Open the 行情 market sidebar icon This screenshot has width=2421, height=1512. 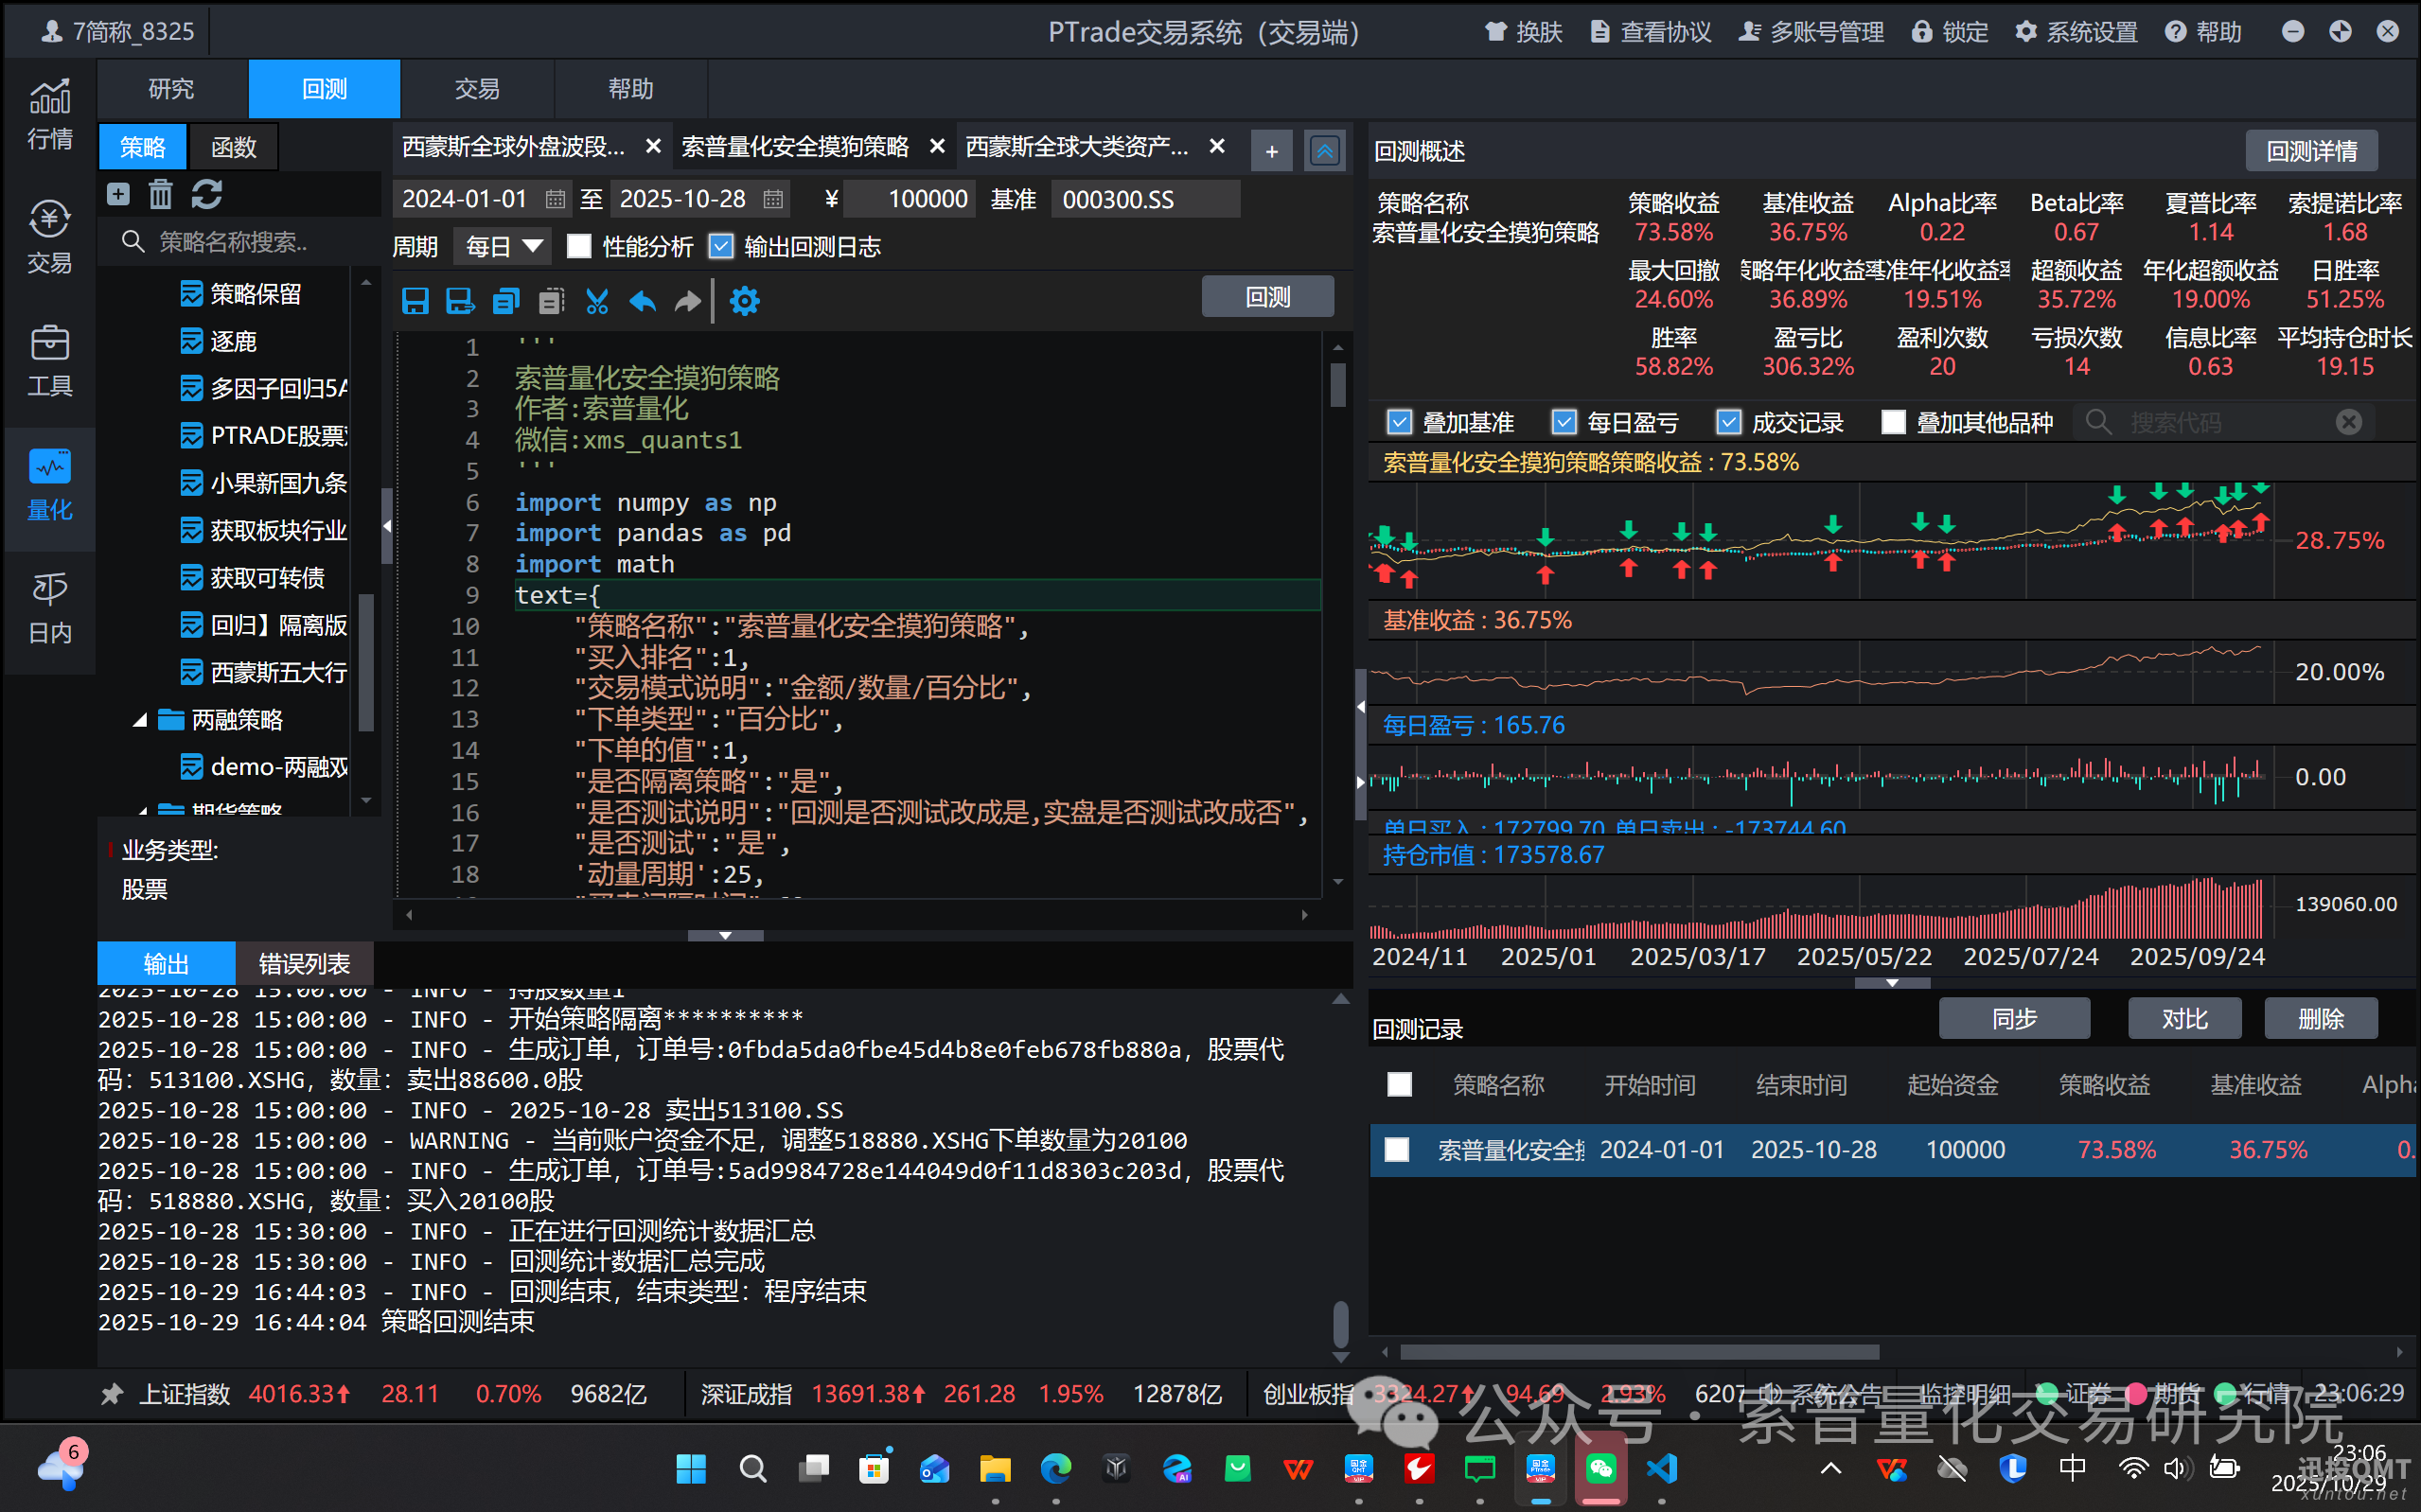tap(49, 114)
